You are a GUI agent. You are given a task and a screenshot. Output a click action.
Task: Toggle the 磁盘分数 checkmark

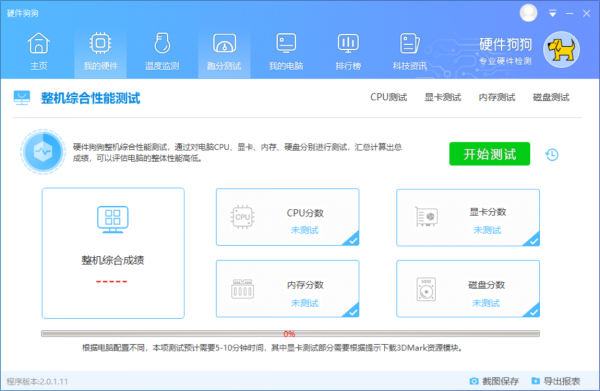pos(532,310)
